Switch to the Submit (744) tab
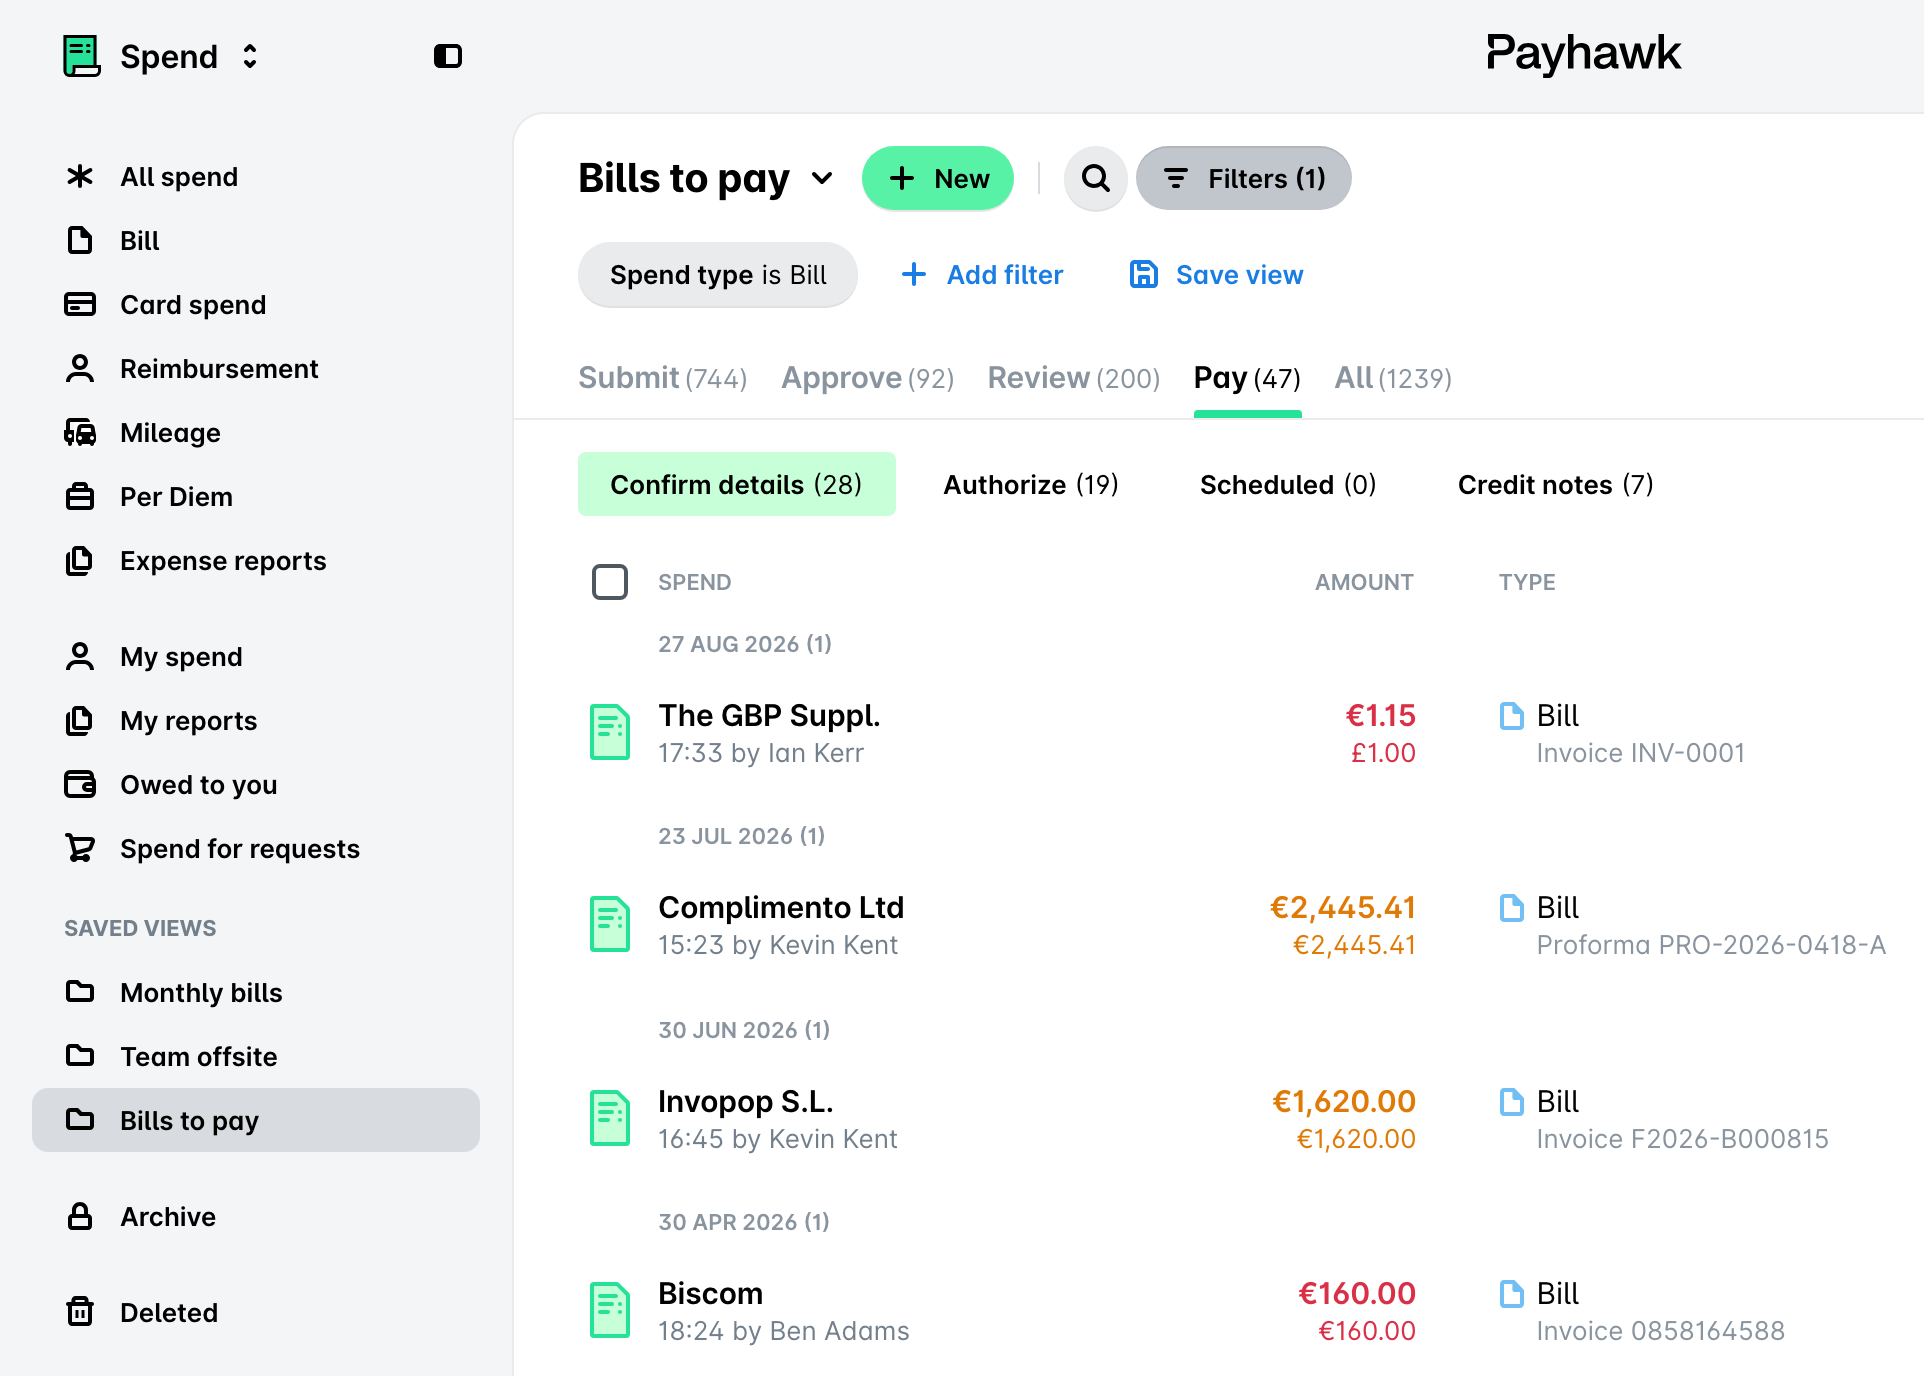 pyautogui.click(x=663, y=378)
